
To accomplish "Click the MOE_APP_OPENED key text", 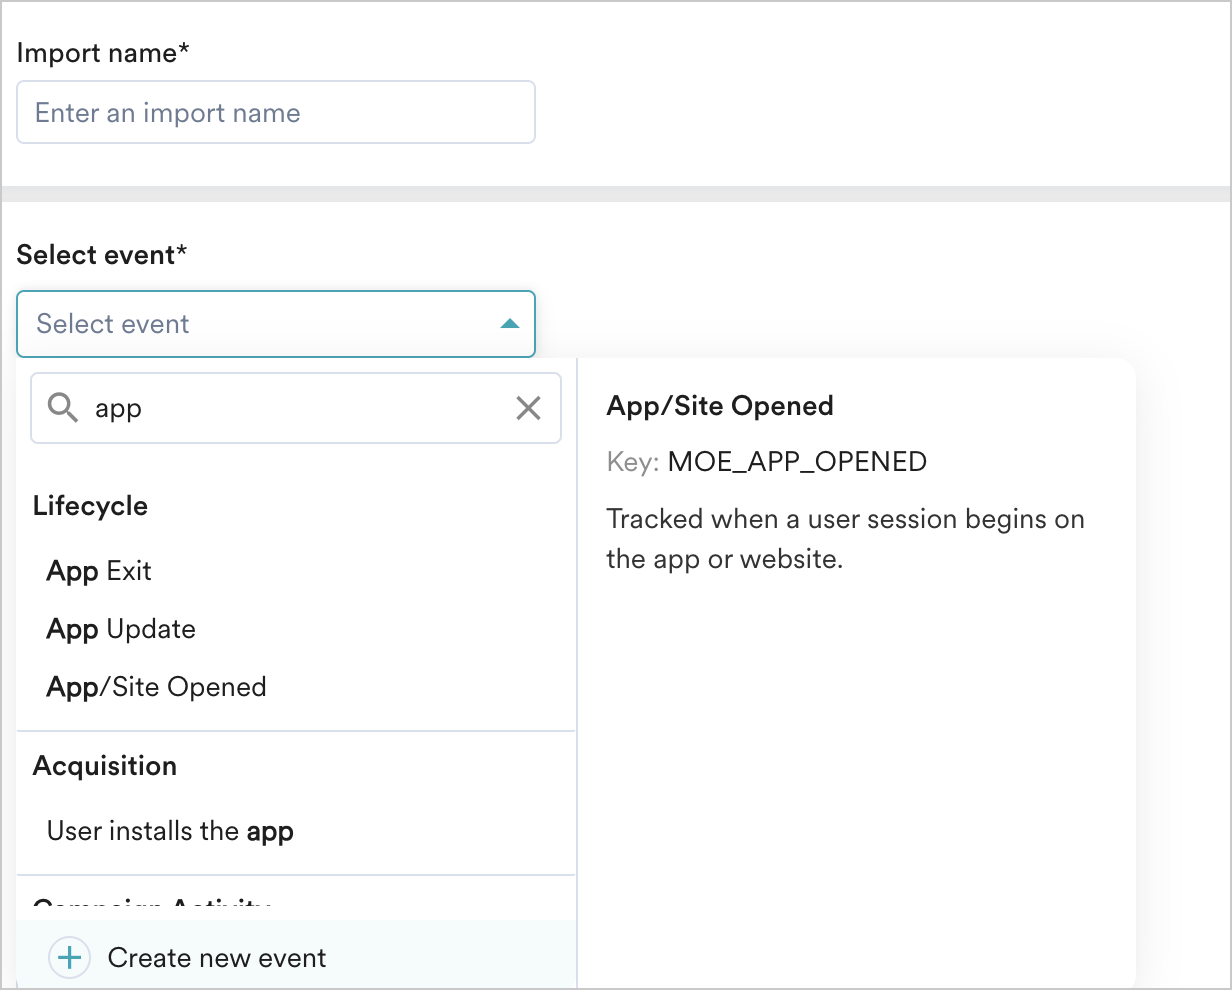I will click(x=797, y=462).
